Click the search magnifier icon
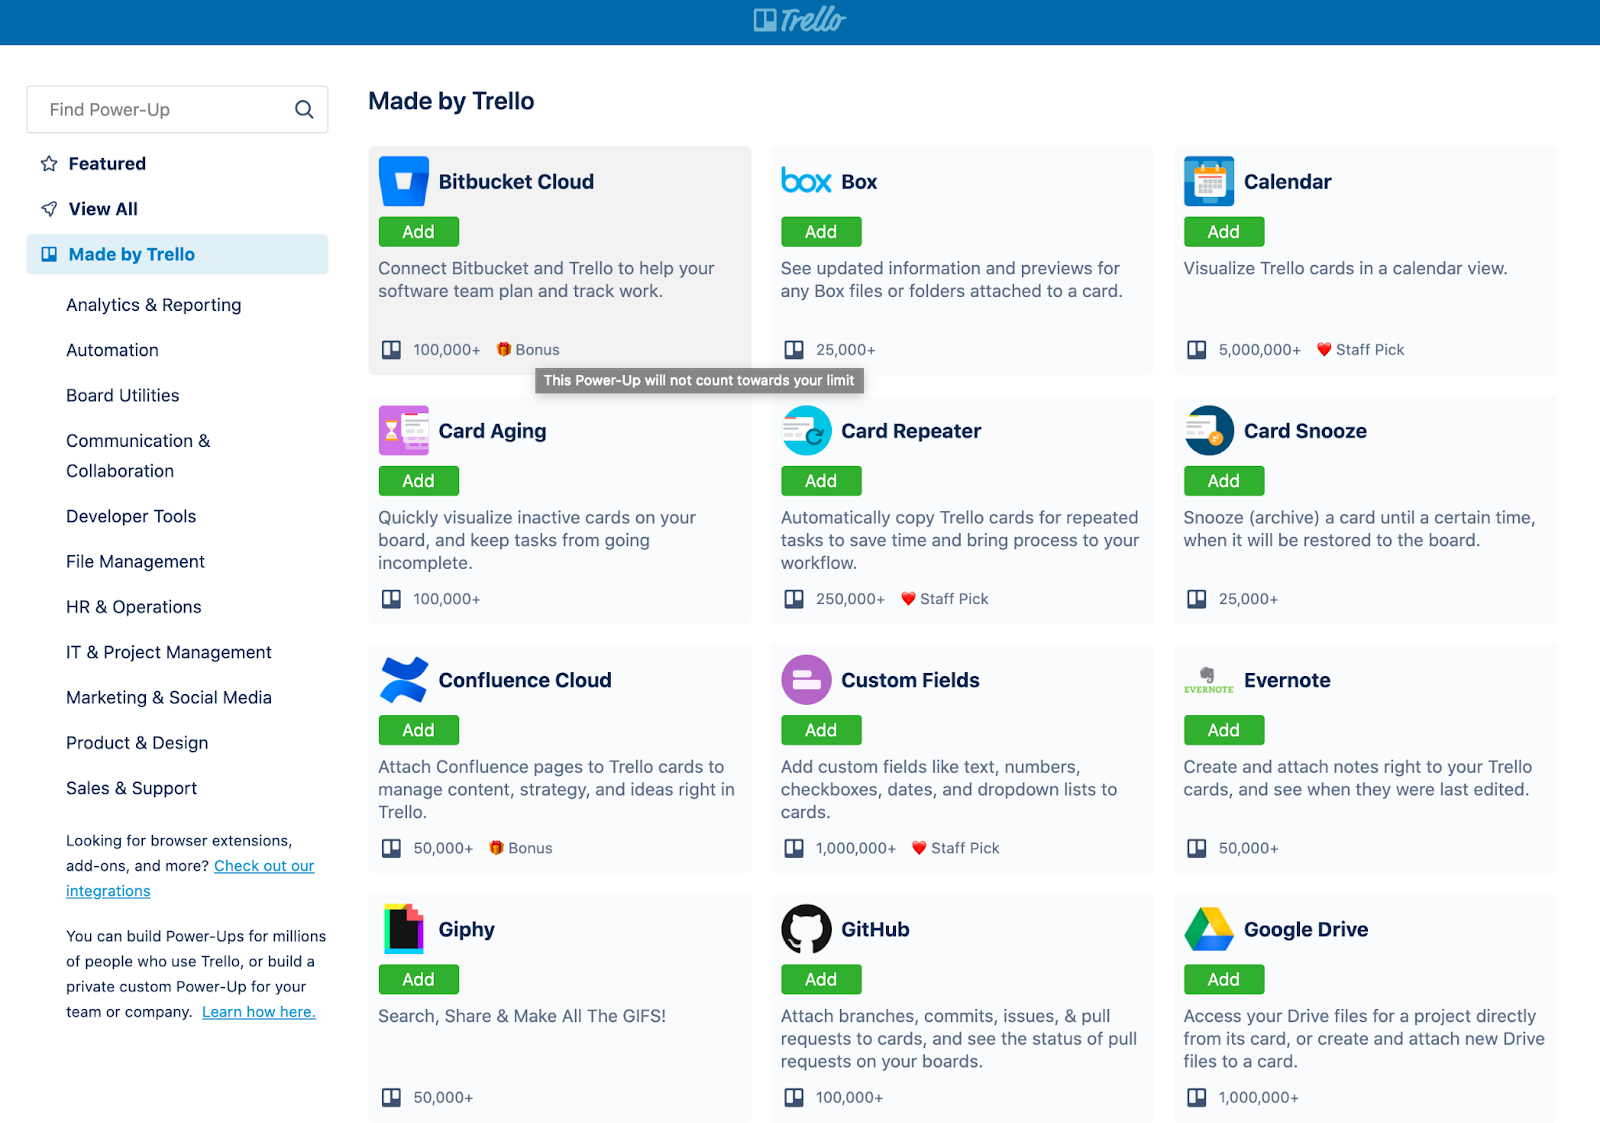The height and width of the screenshot is (1123, 1600). tap(304, 110)
